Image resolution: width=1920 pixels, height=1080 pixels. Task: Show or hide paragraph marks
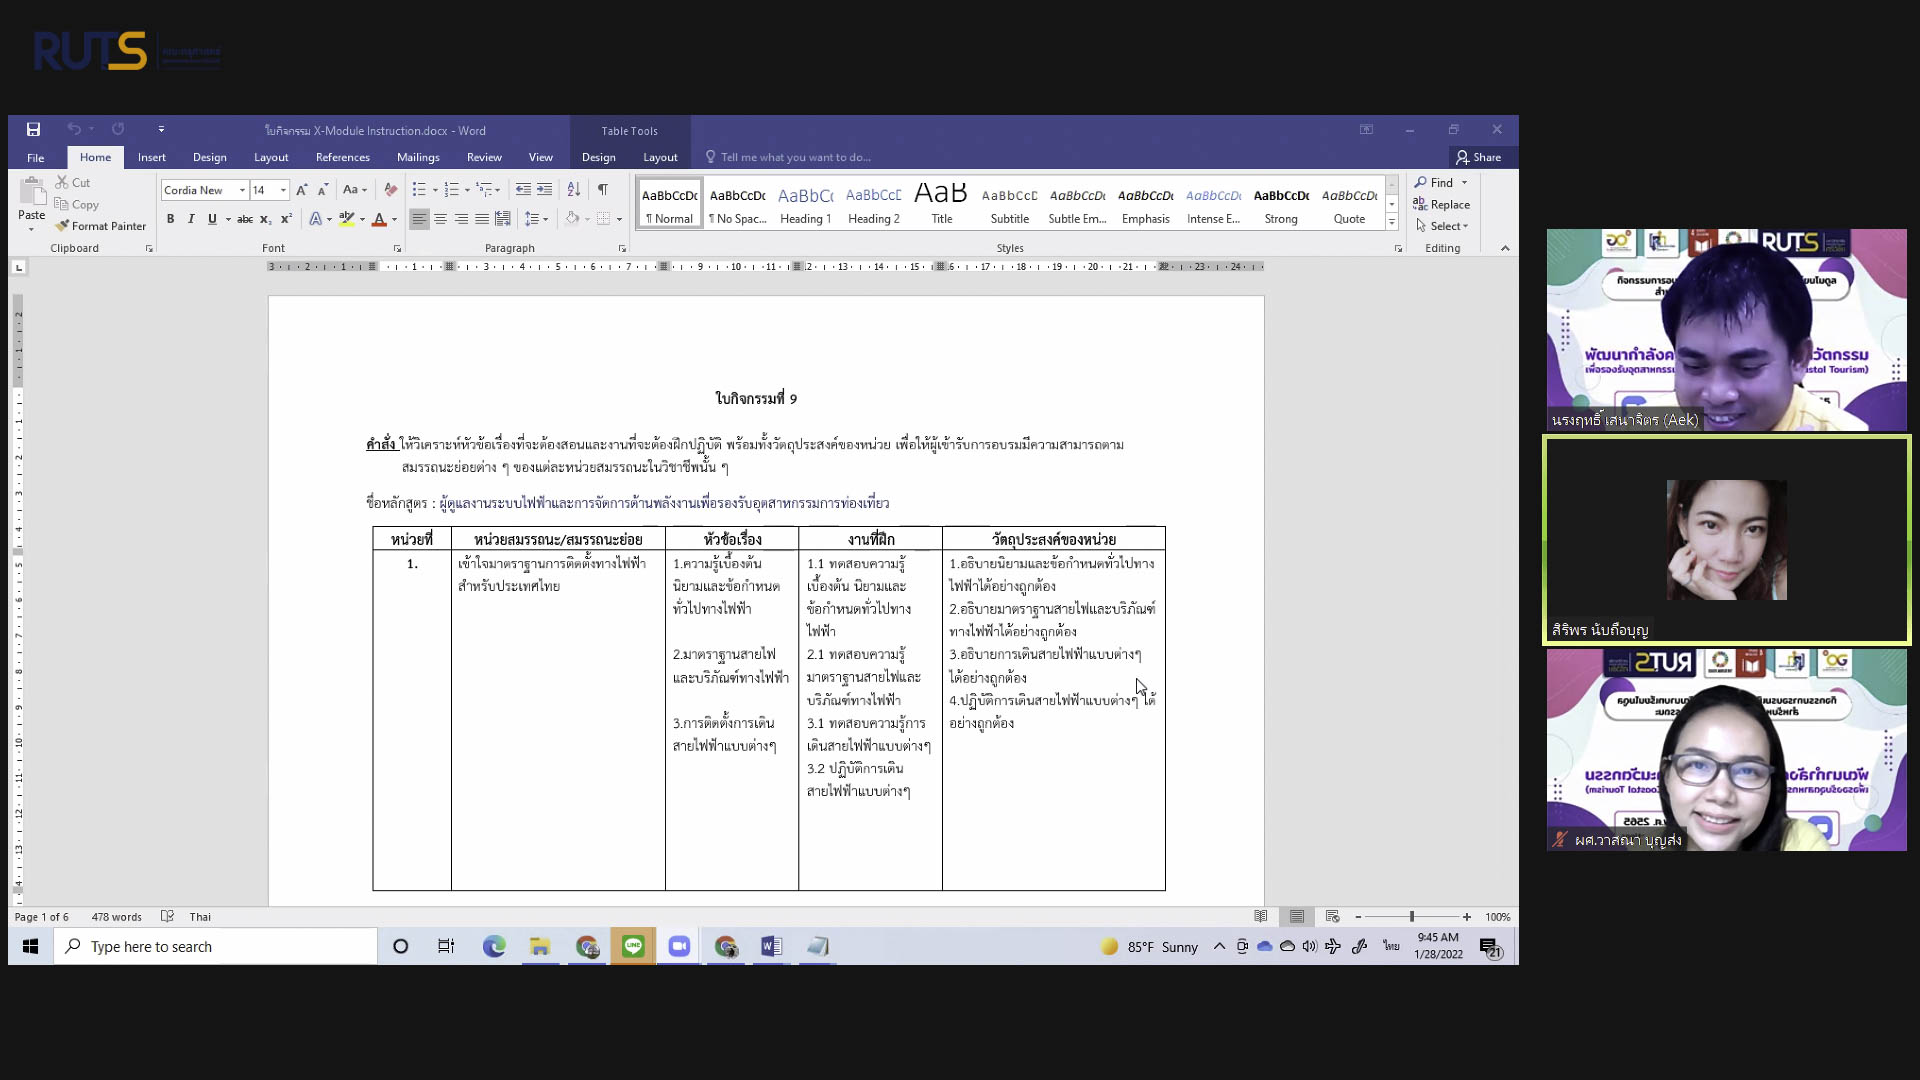pos(603,189)
